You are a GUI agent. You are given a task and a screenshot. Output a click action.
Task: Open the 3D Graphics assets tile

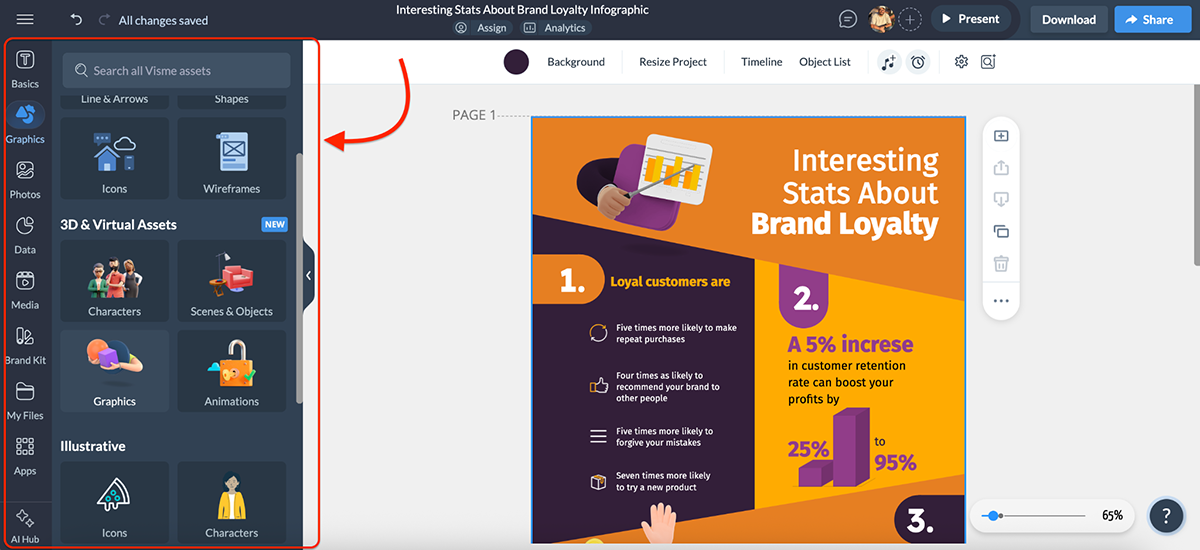115,371
